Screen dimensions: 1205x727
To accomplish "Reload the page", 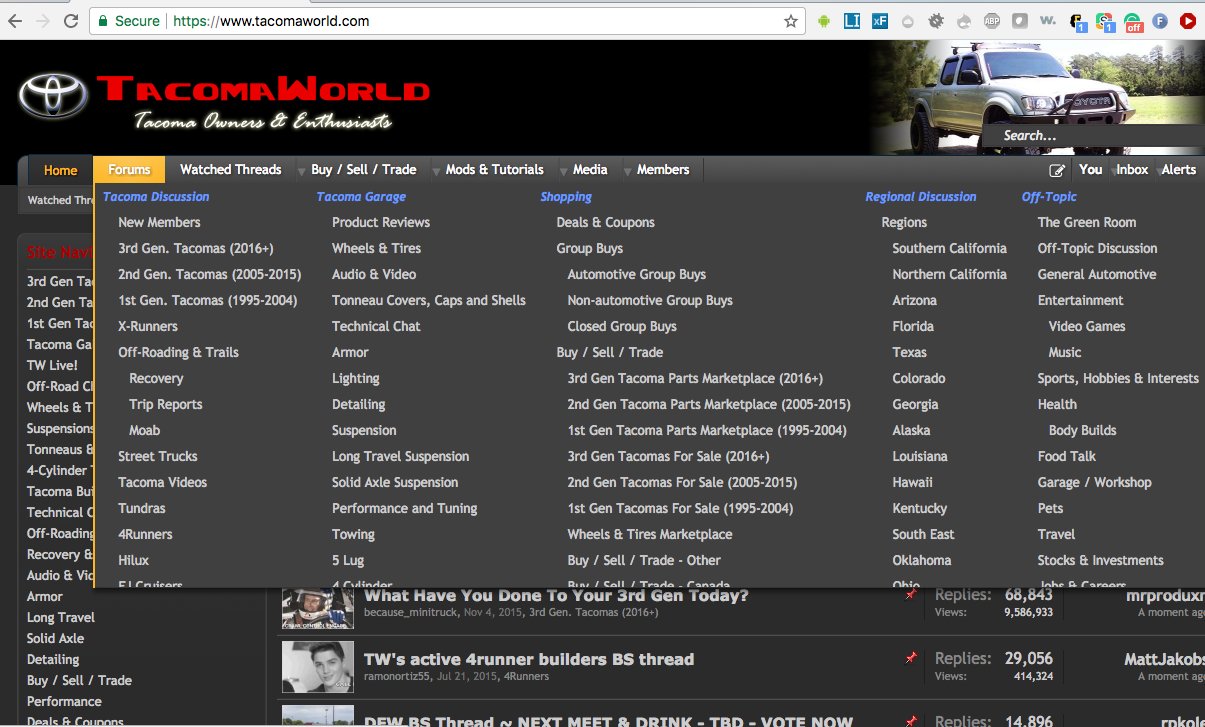I will [x=71, y=20].
